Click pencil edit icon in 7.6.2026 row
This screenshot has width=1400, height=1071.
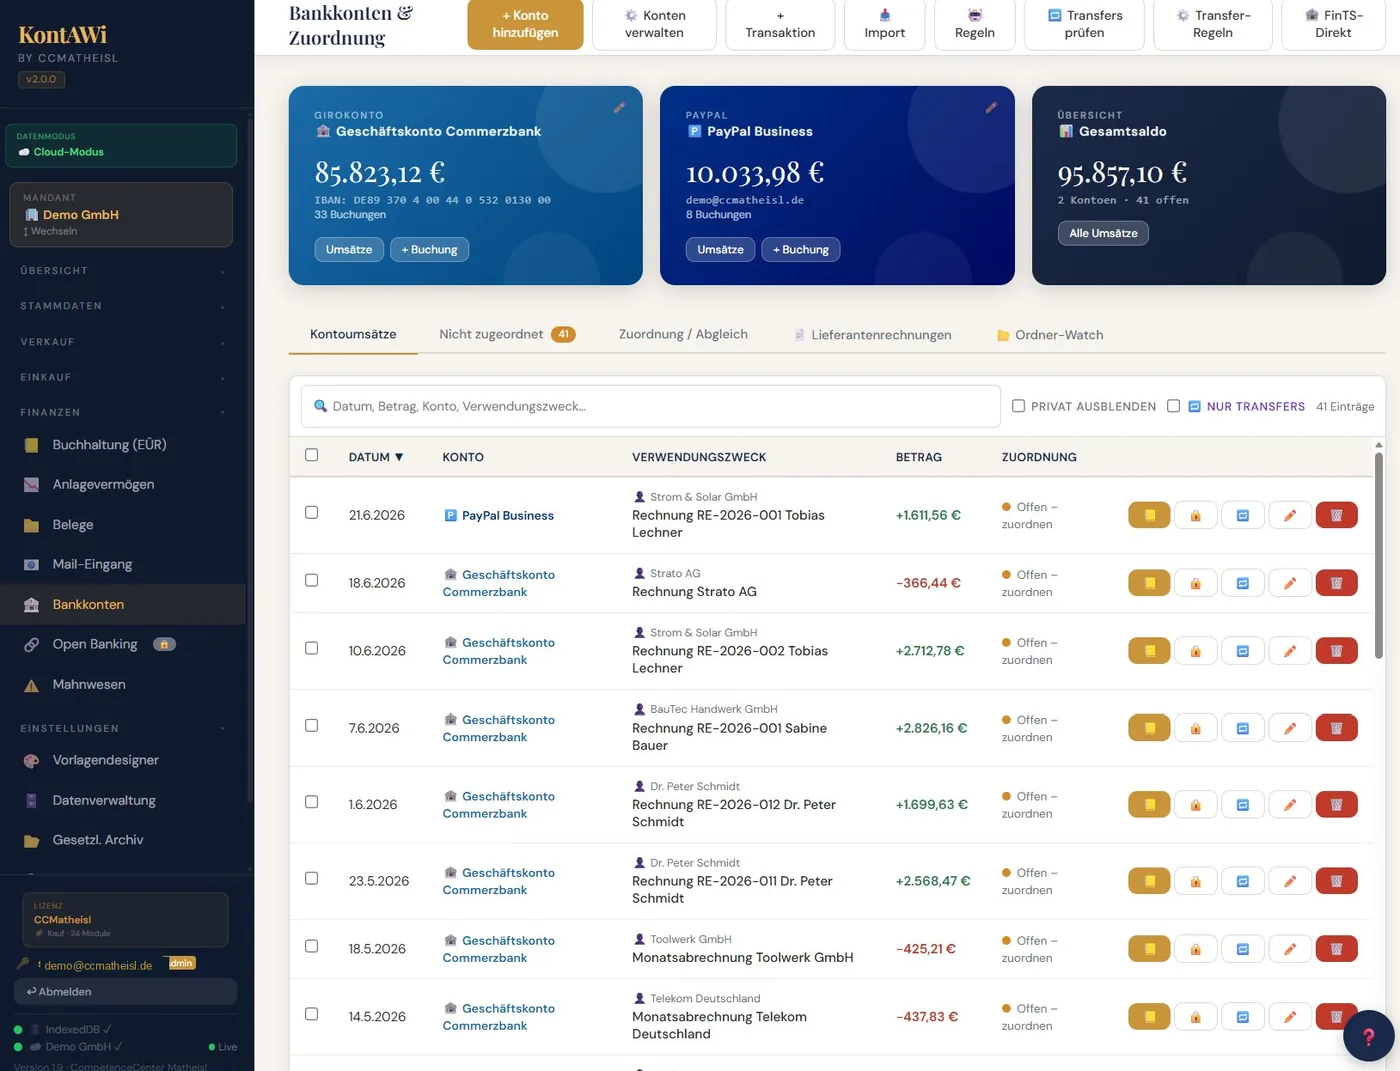coord(1289,728)
